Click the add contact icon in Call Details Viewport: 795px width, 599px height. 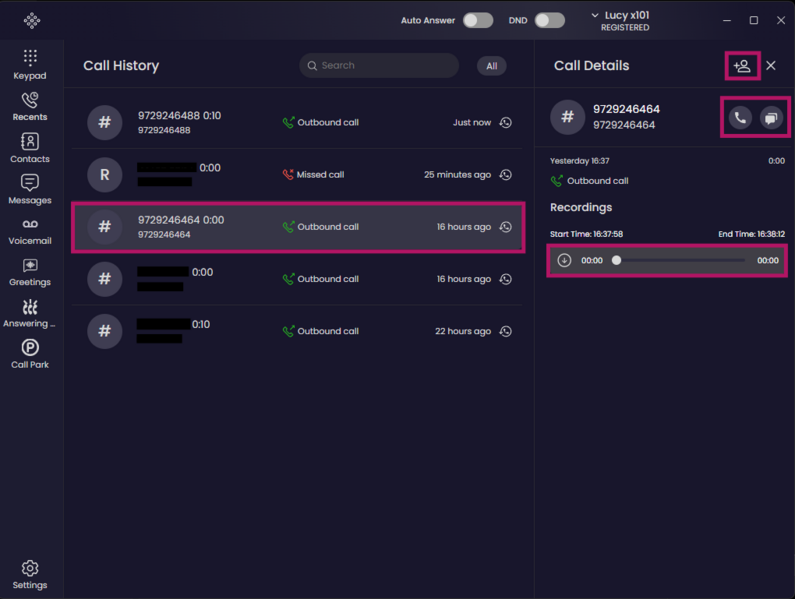pyautogui.click(x=742, y=66)
